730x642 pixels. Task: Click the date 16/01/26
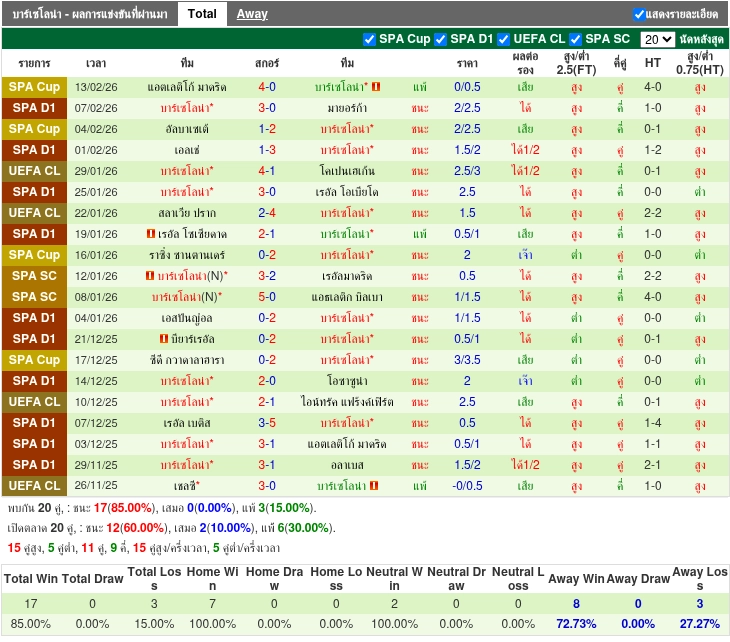point(96,255)
